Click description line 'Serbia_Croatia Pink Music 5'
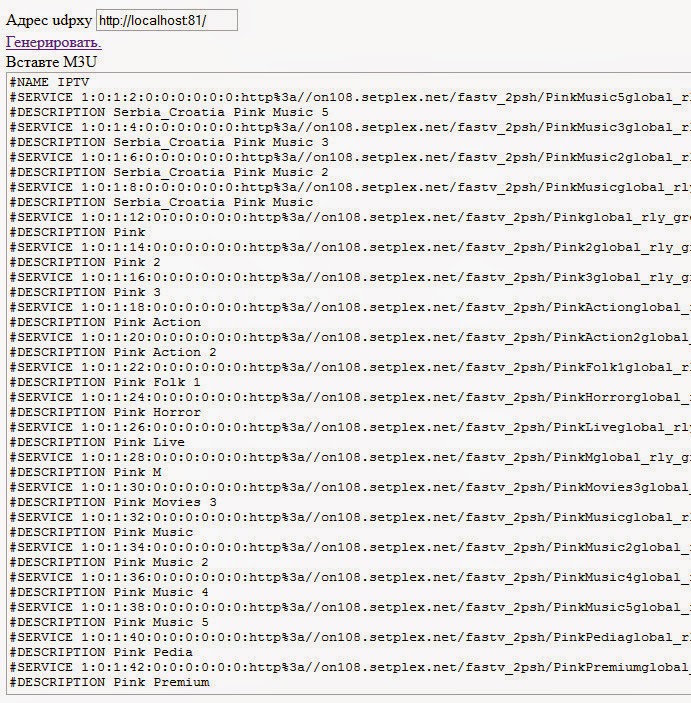This screenshot has width=691, height=703. click(169, 112)
